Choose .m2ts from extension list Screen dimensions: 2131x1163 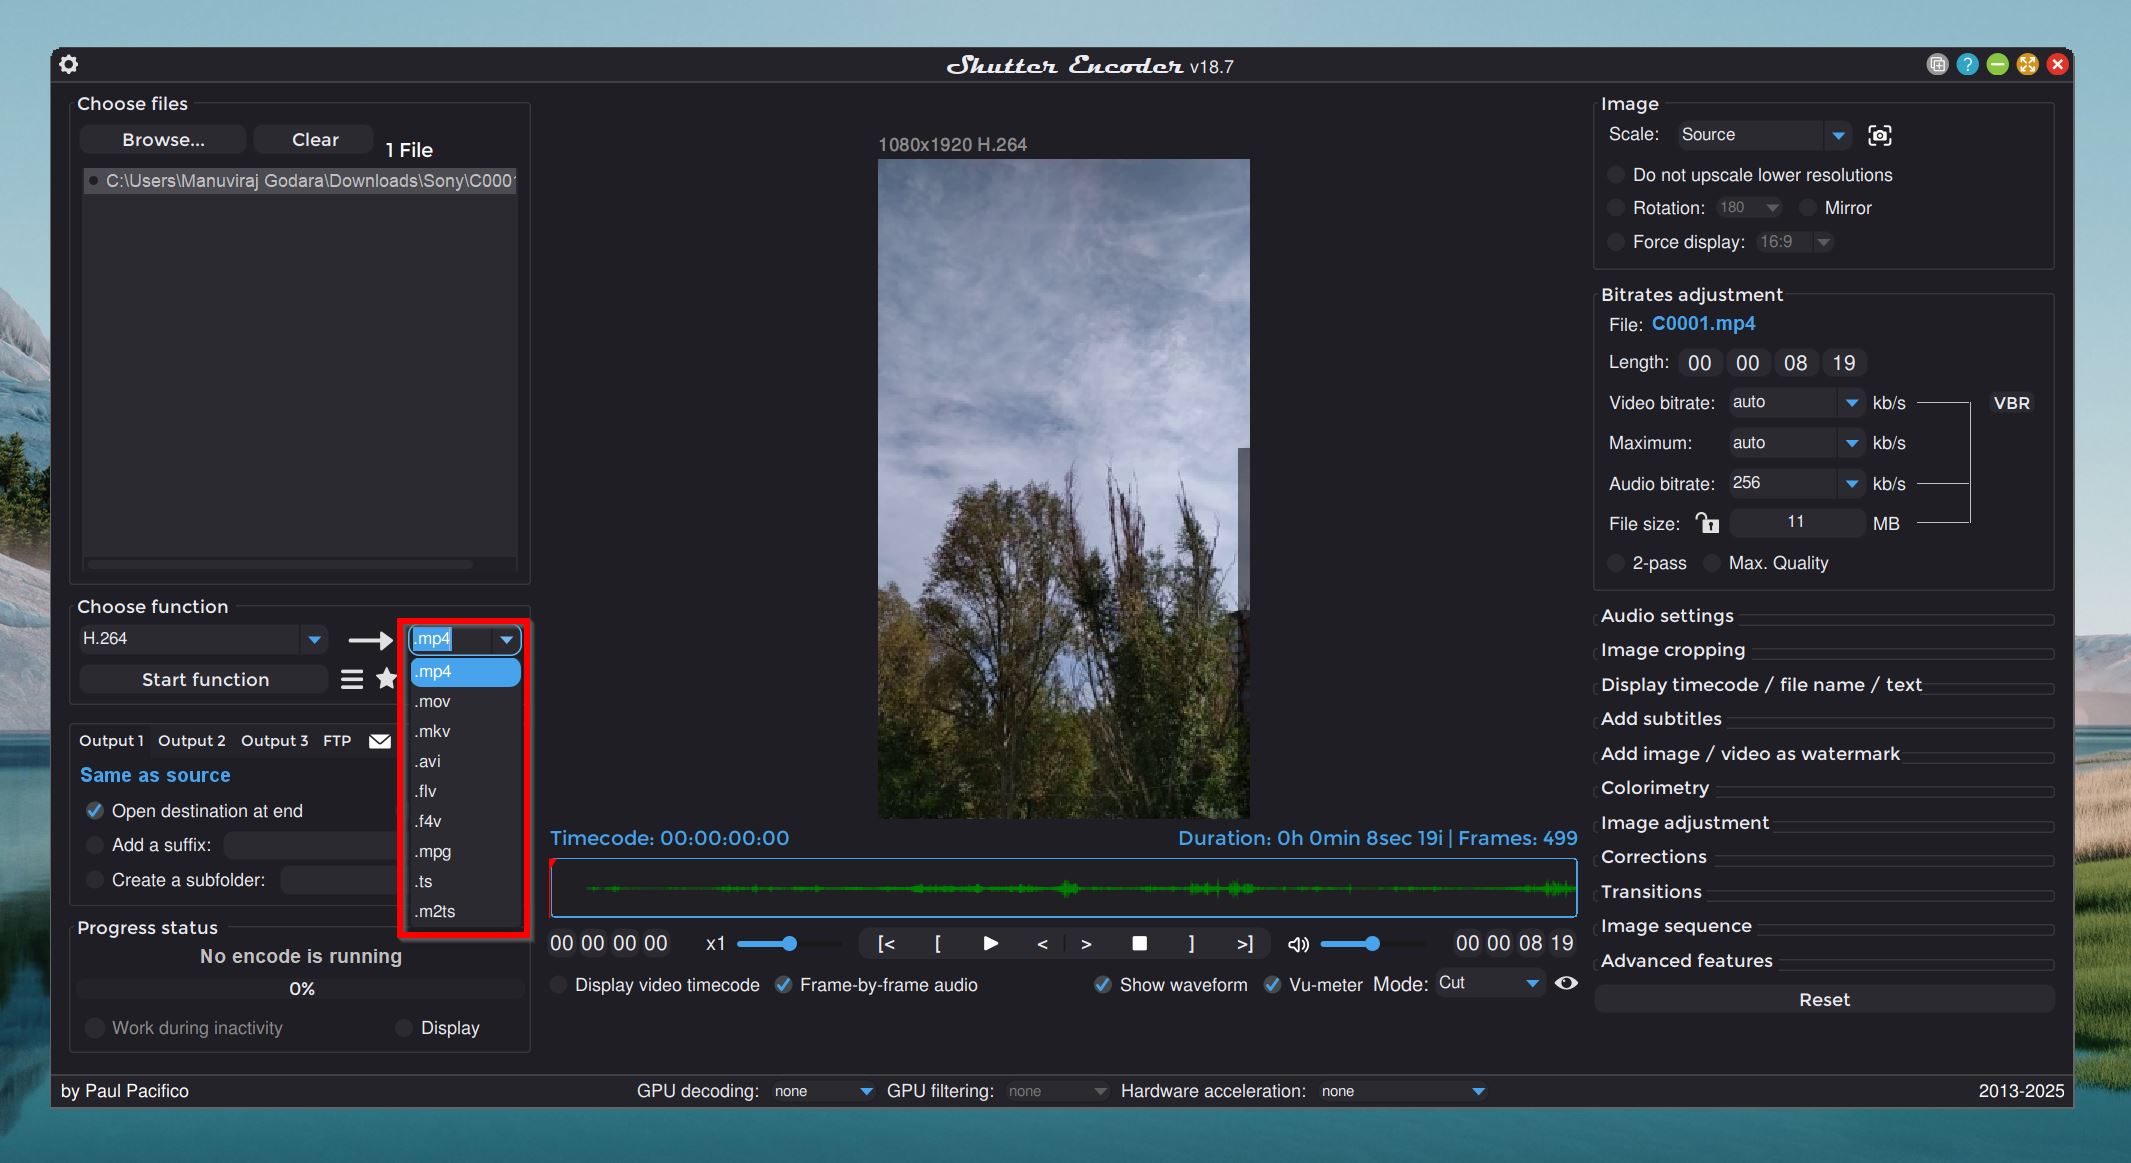click(x=465, y=912)
